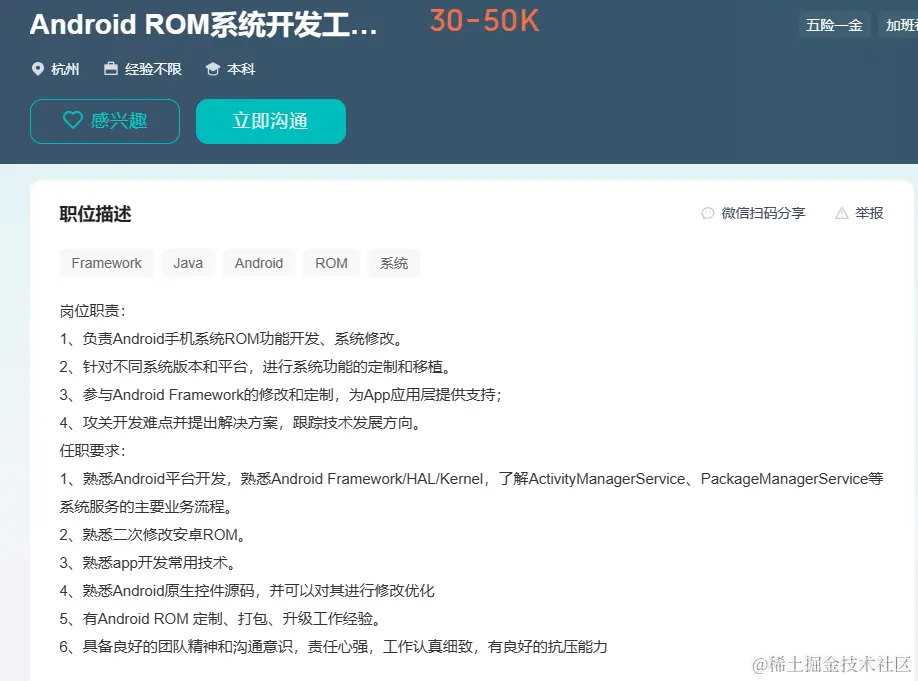Click line 负责Android手机系统ROM功能开发

pyautogui.click(x=231, y=339)
